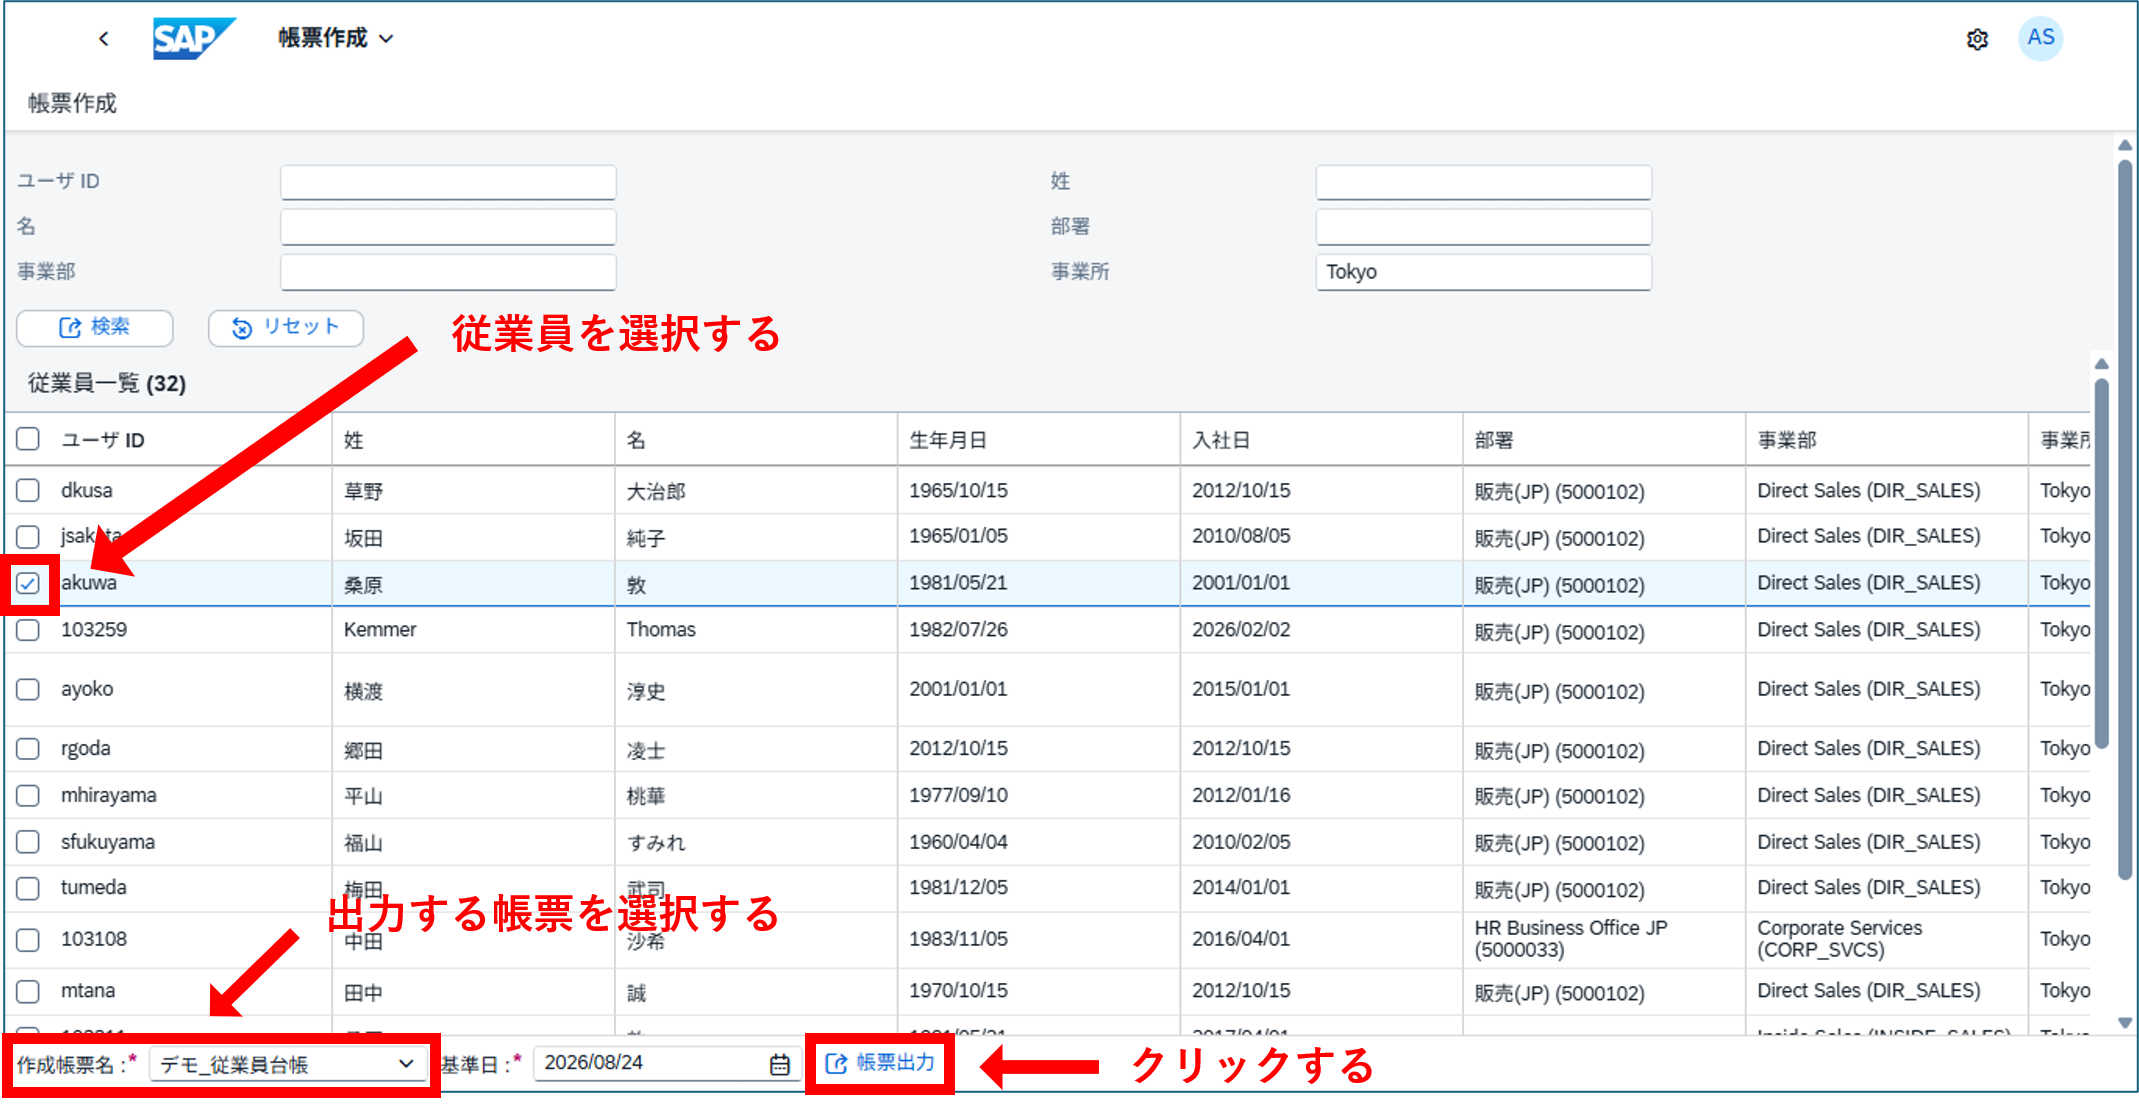
Task: Click the 検索 search button
Action: pyautogui.click(x=95, y=327)
